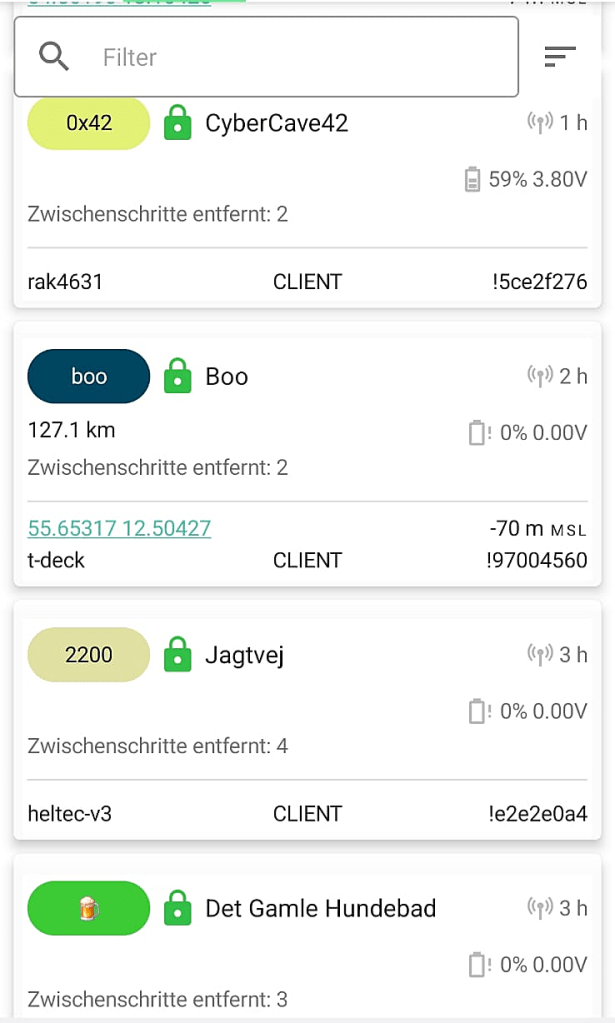This screenshot has height=1023, width=615.
Task: Click the Boo node ID !97004560
Action: (535, 560)
